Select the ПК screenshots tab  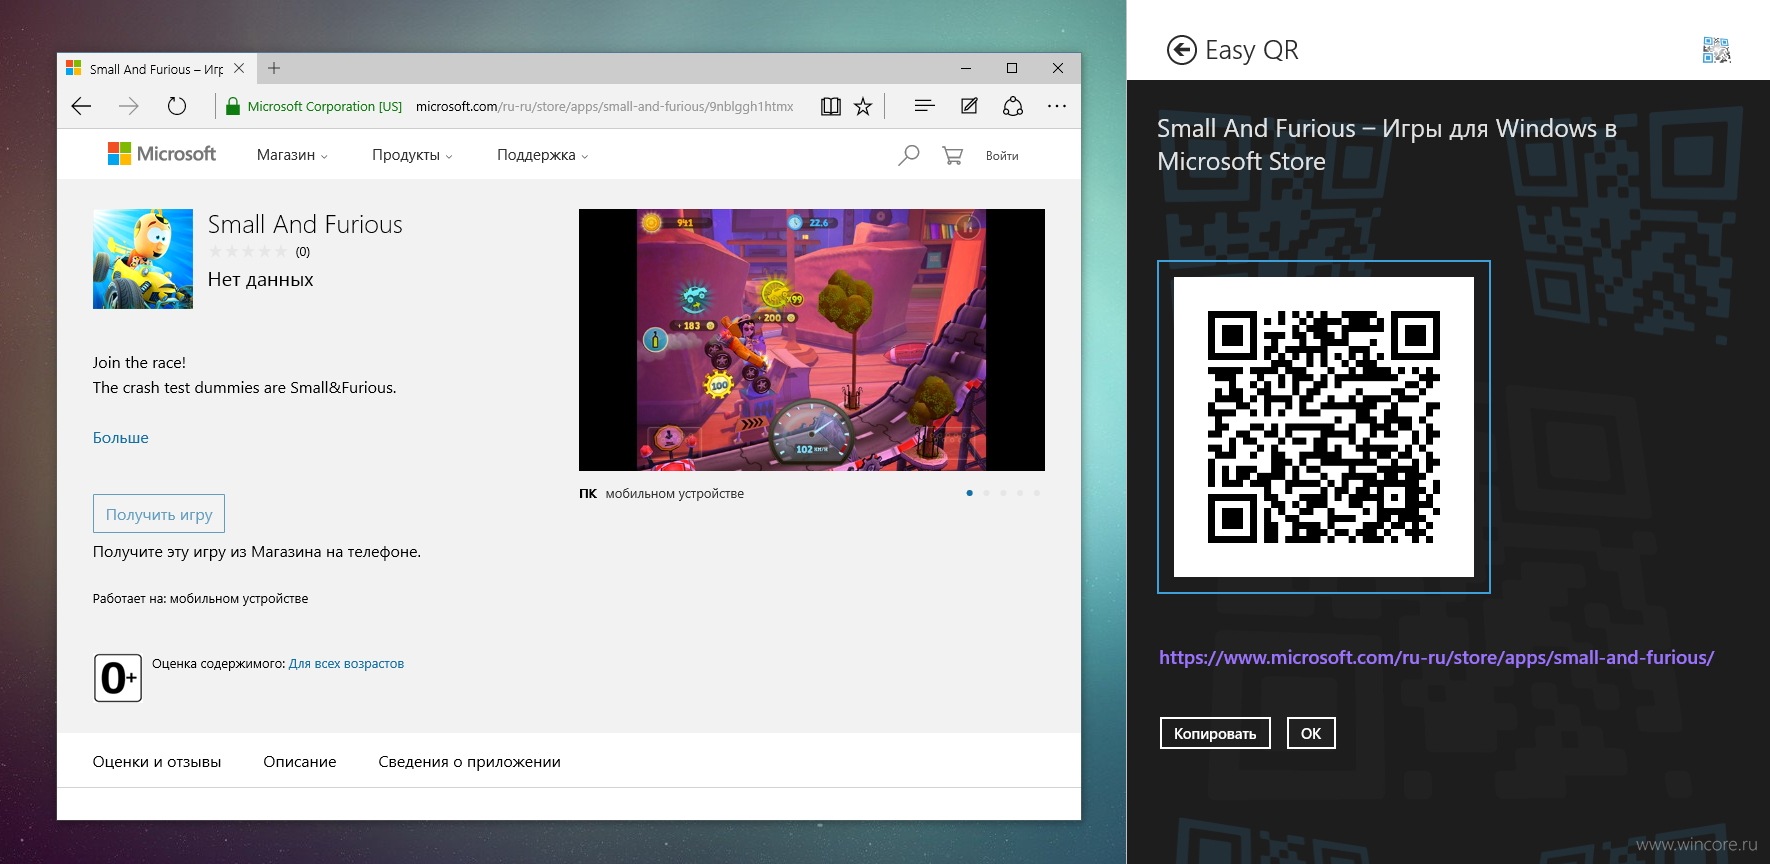[588, 494]
